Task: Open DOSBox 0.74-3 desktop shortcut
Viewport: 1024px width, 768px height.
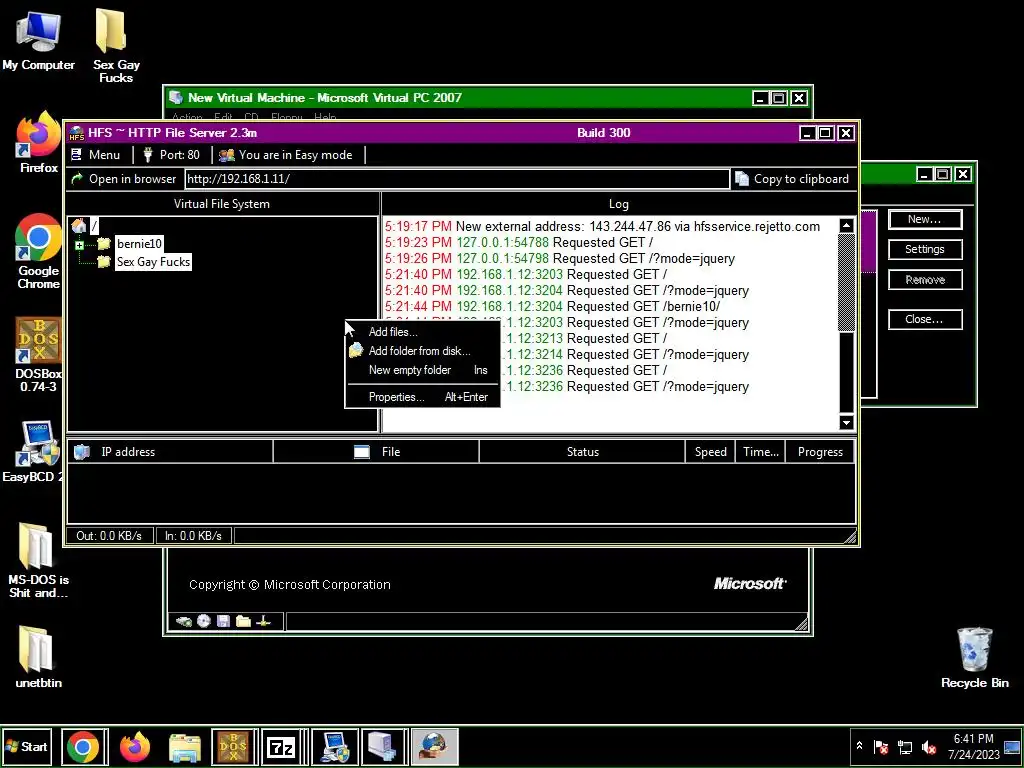Action: [x=39, y=355]
